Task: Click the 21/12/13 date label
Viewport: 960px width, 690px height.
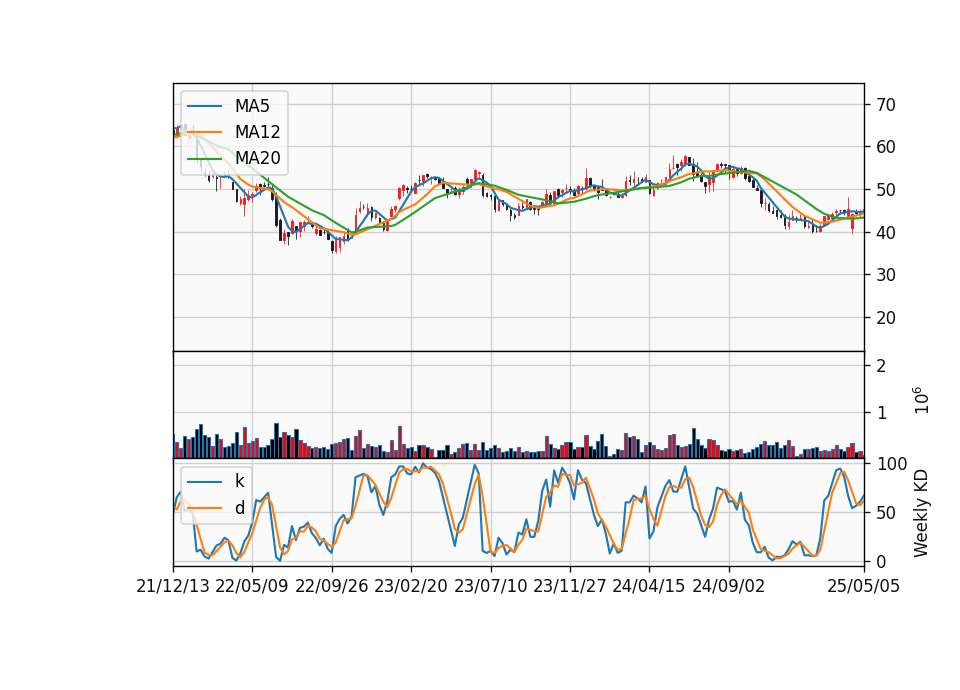Action: [x=173, y=586]
